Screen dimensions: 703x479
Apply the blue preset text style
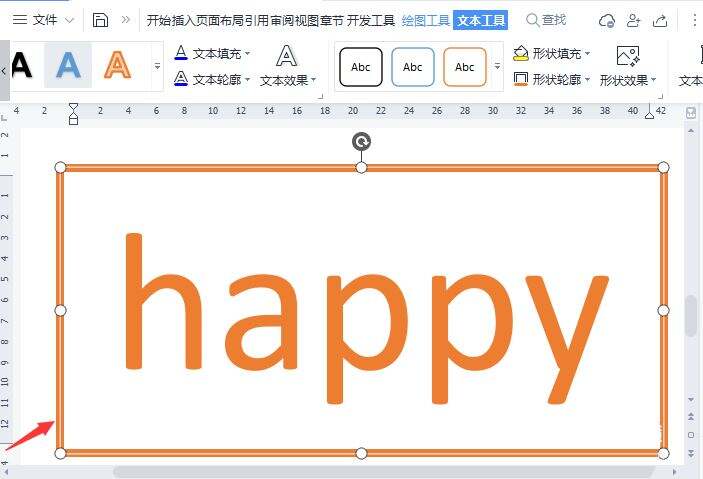point(68,65)
